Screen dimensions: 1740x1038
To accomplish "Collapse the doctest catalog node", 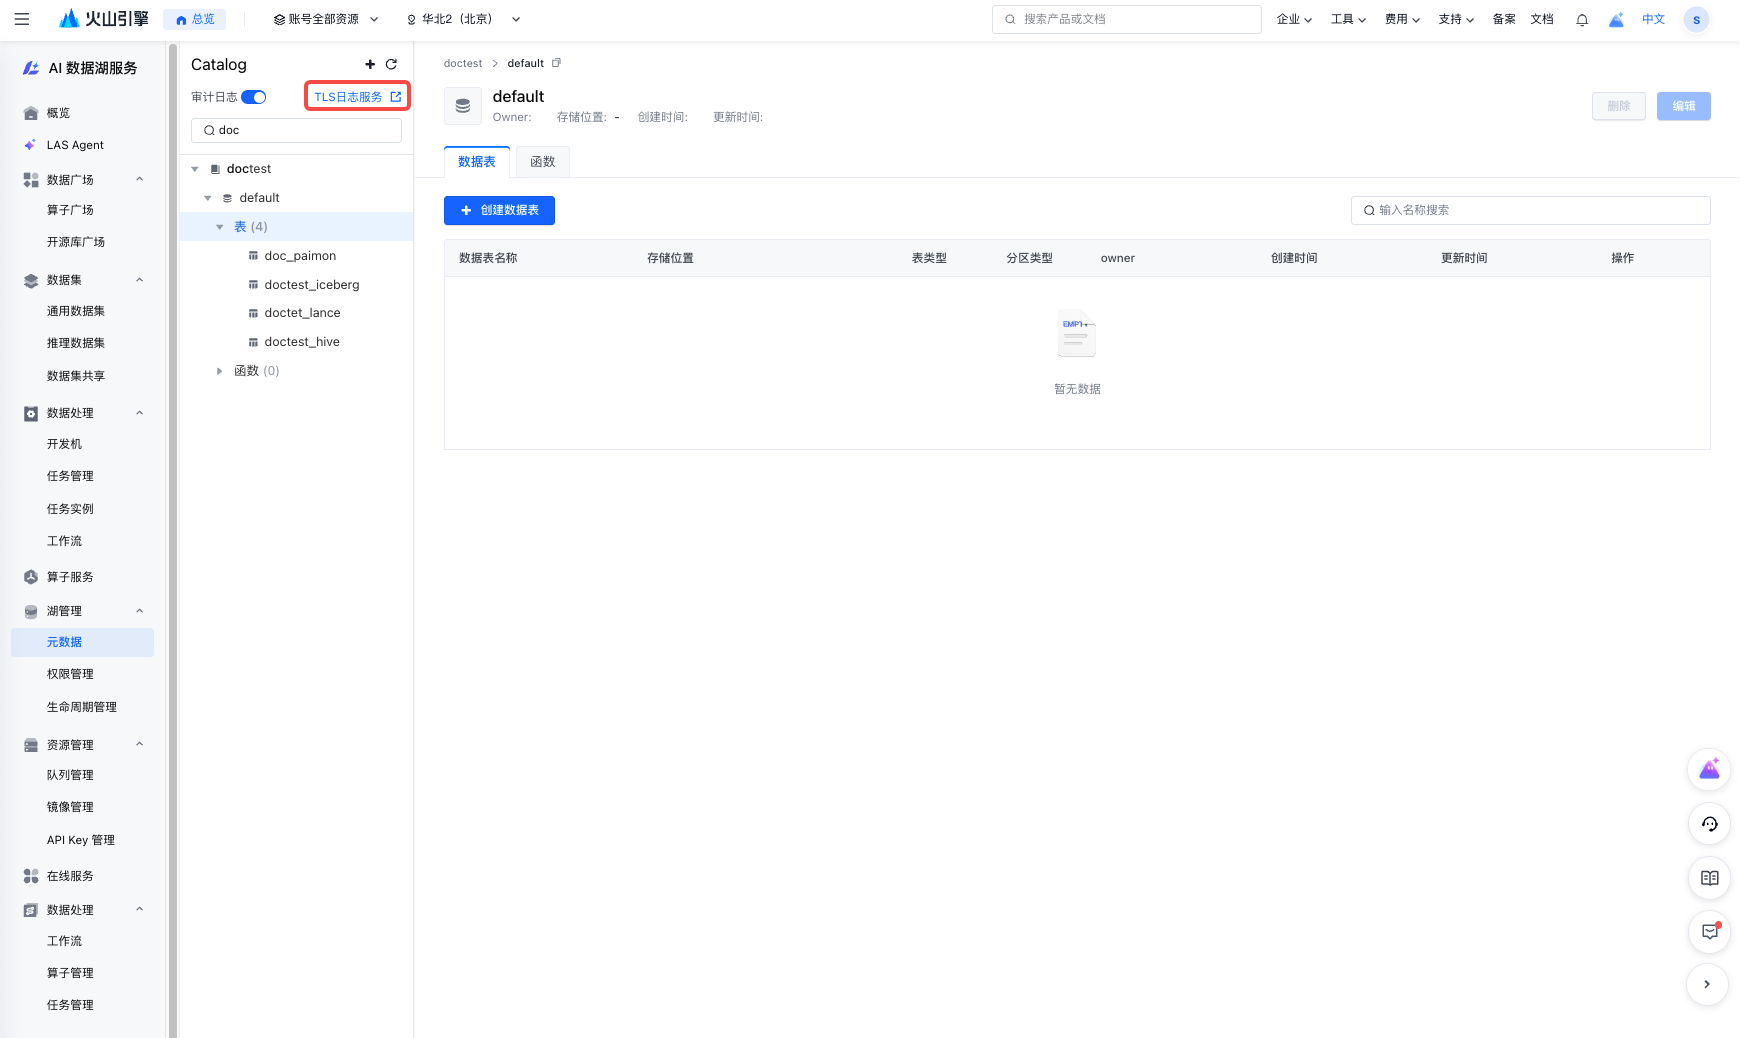I will point(195,169).
